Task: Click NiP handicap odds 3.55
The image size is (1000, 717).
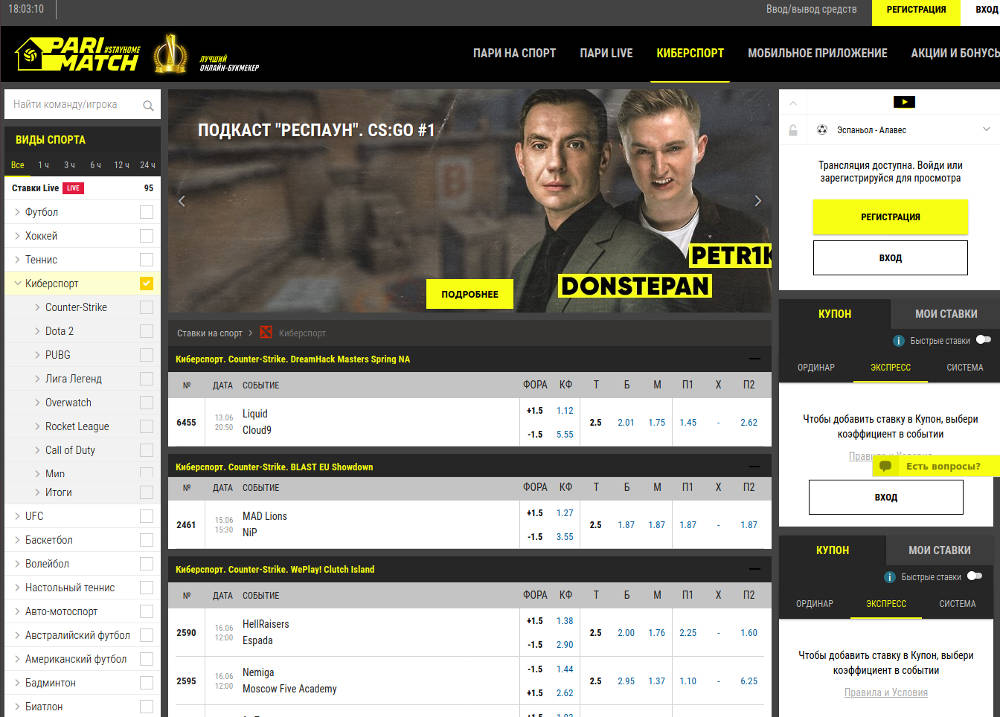Action: point(564,536)
